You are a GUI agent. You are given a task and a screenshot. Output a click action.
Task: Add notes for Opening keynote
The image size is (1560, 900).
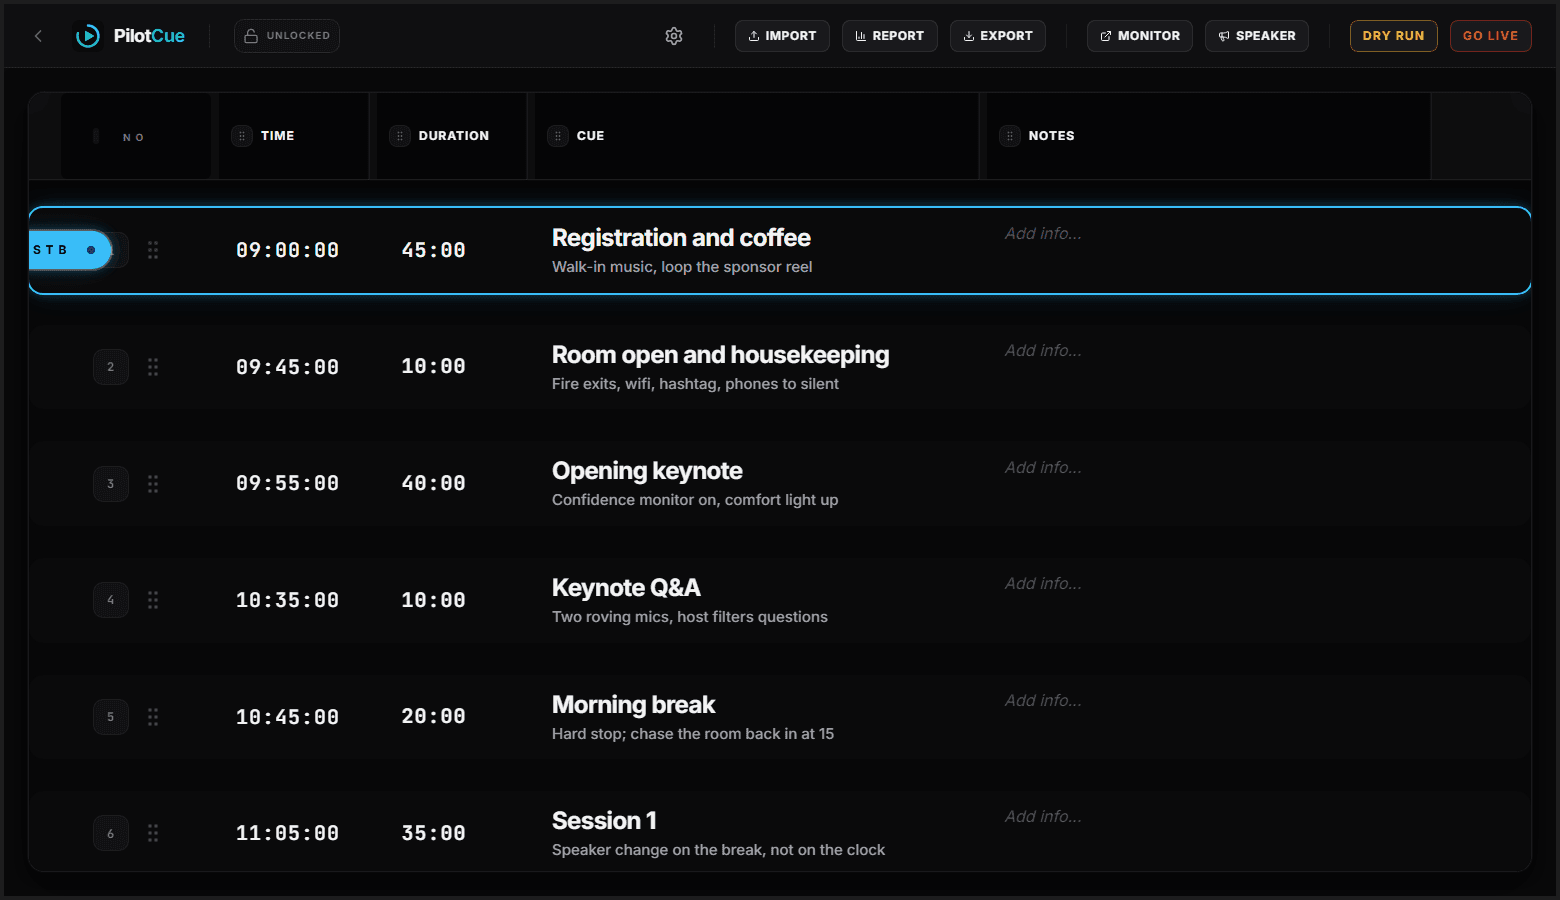[x=1043, y=468]
